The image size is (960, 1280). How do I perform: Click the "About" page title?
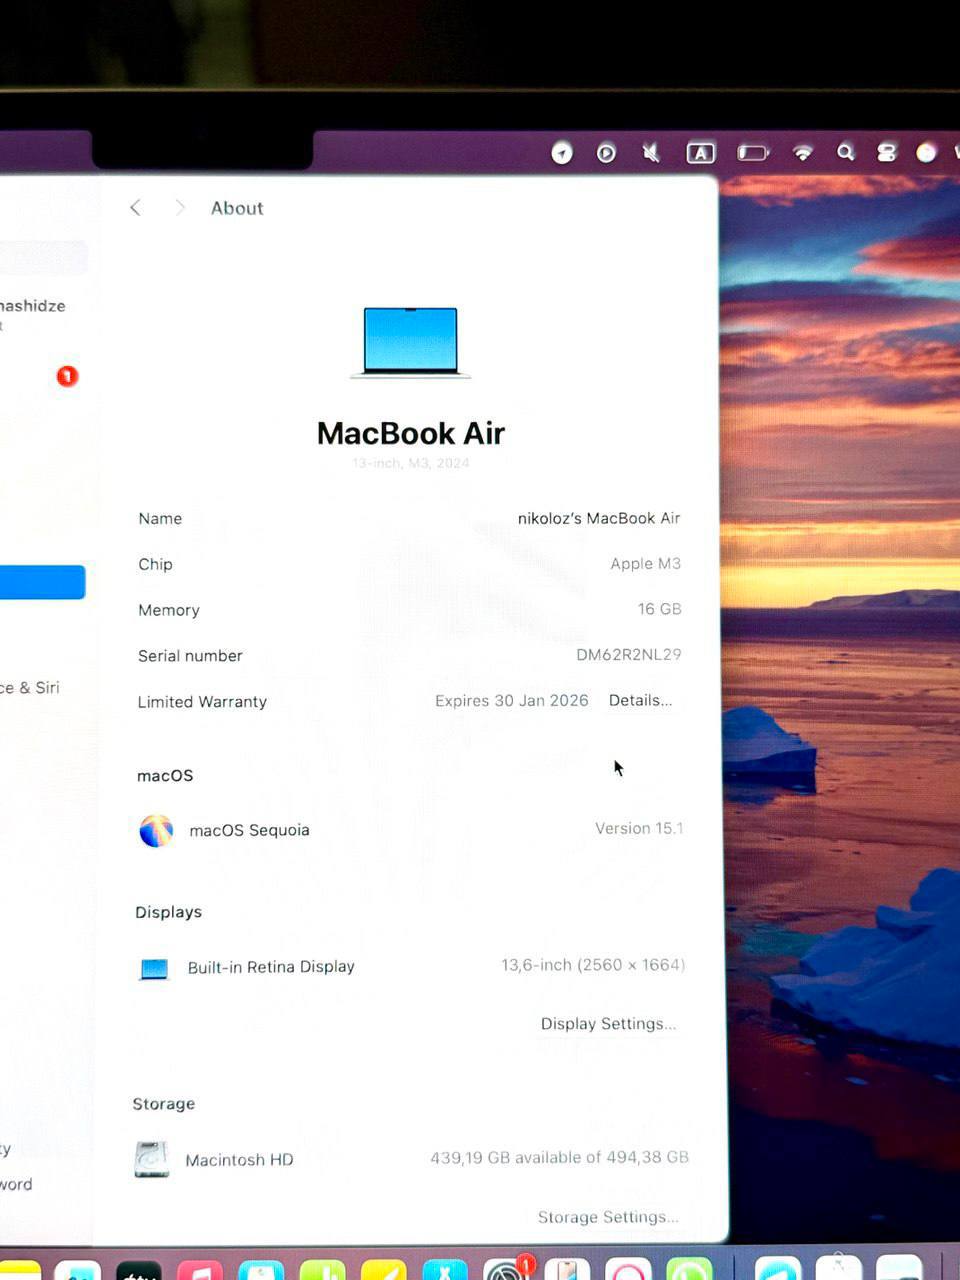[x=237, y=208]
